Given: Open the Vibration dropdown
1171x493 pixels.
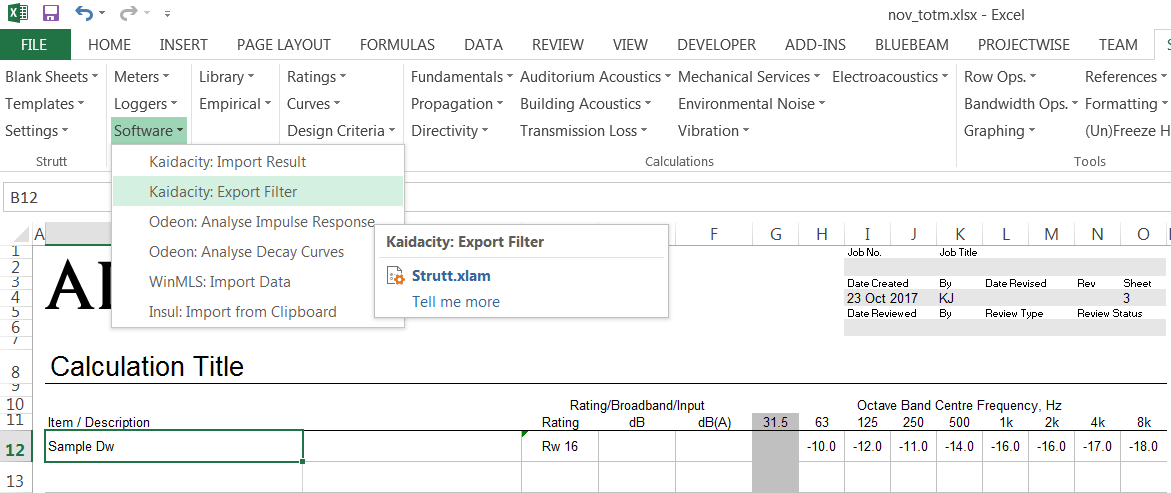Looking at the screenshot, I should coord(714,131).
